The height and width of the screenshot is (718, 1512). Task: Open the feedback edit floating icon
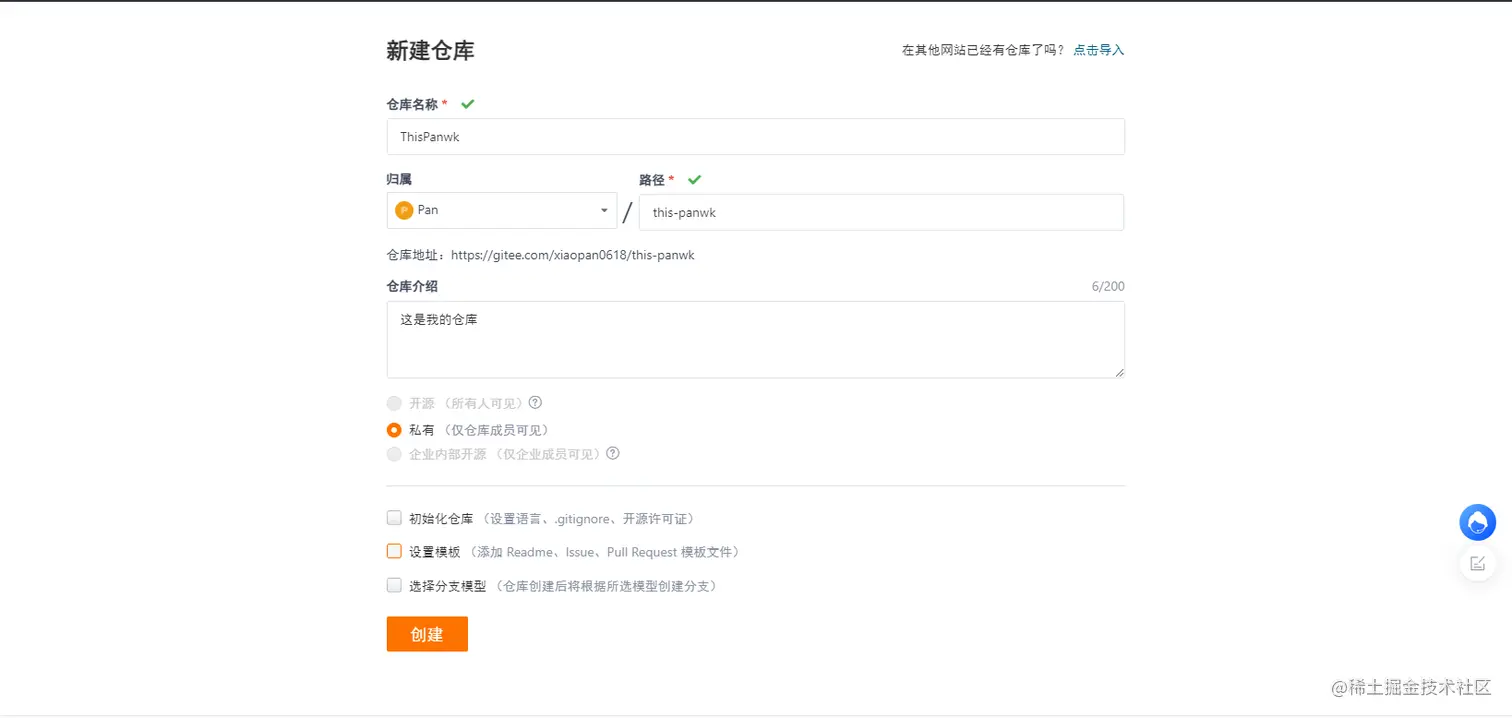point(1478,563)
